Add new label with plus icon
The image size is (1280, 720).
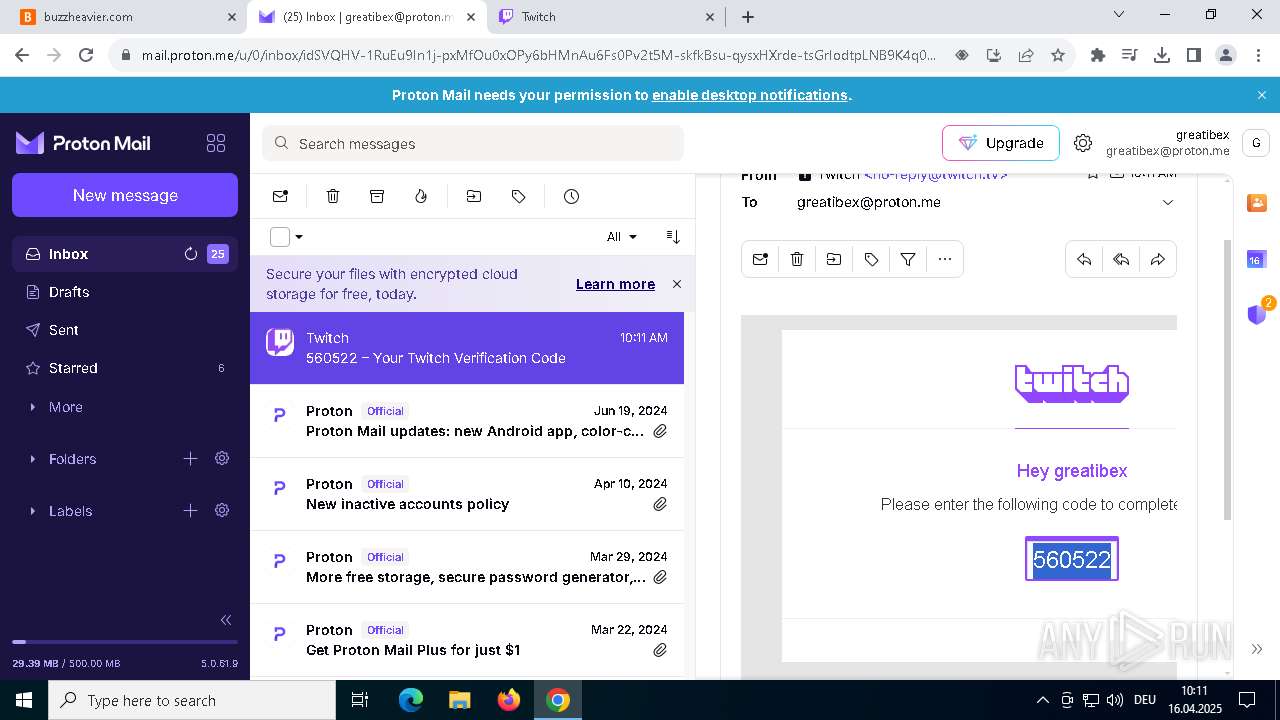190,511
